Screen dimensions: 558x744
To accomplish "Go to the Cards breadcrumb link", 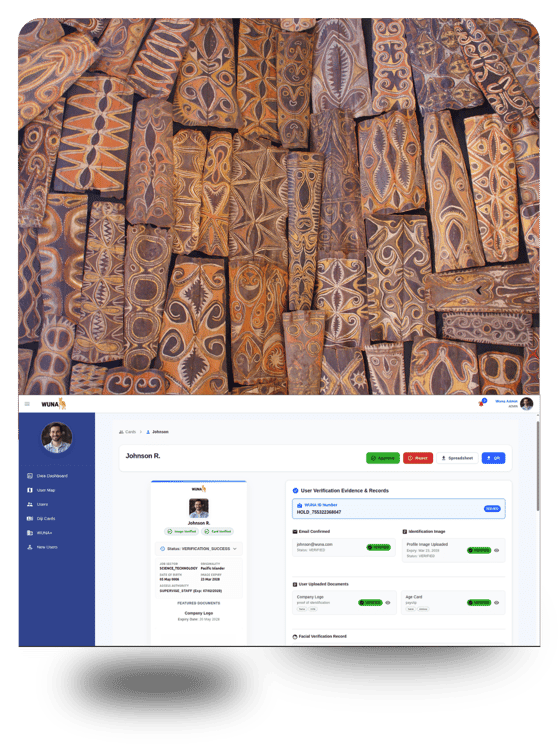I will tap(127, 432).
